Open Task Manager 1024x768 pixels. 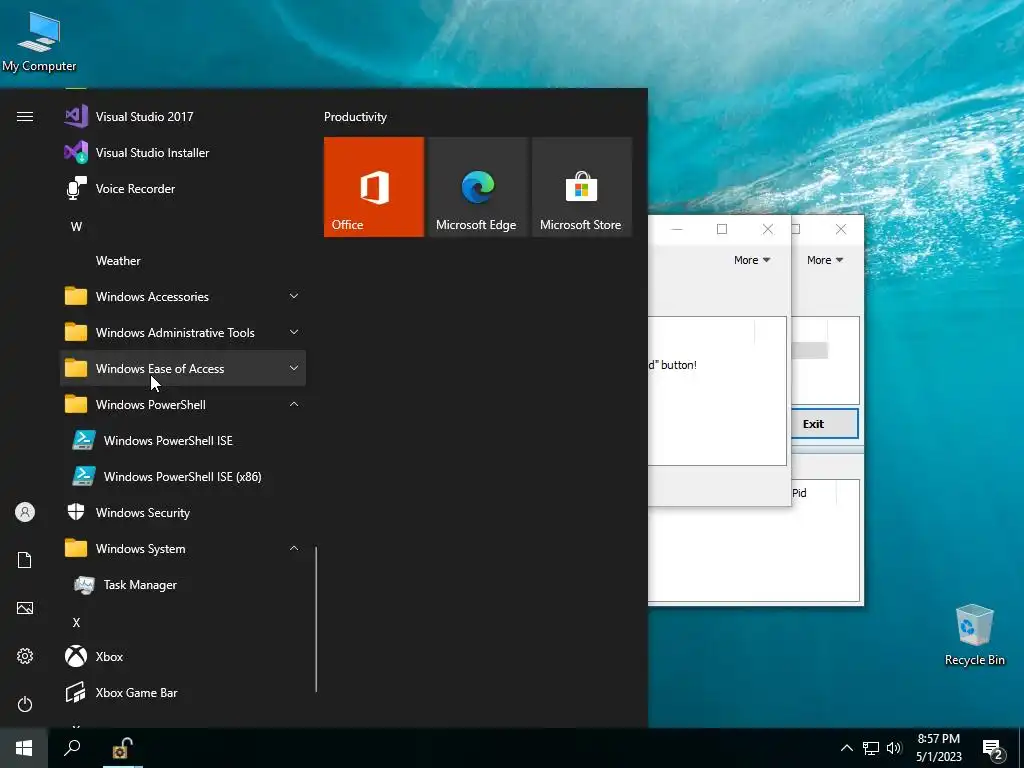(x=183, y=585)
